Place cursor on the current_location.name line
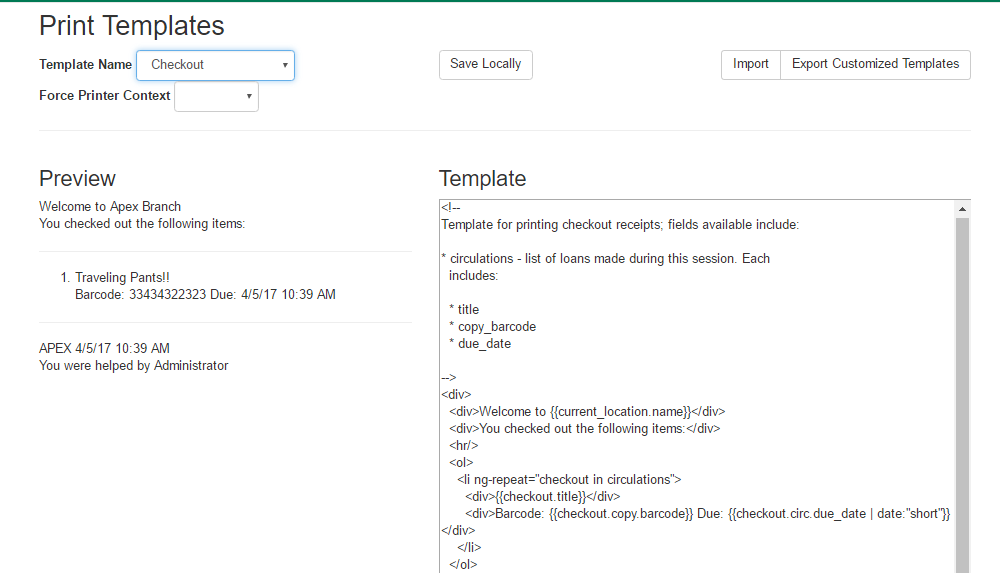The height and width of the screenshot is (573, 1000). point(587,411)
